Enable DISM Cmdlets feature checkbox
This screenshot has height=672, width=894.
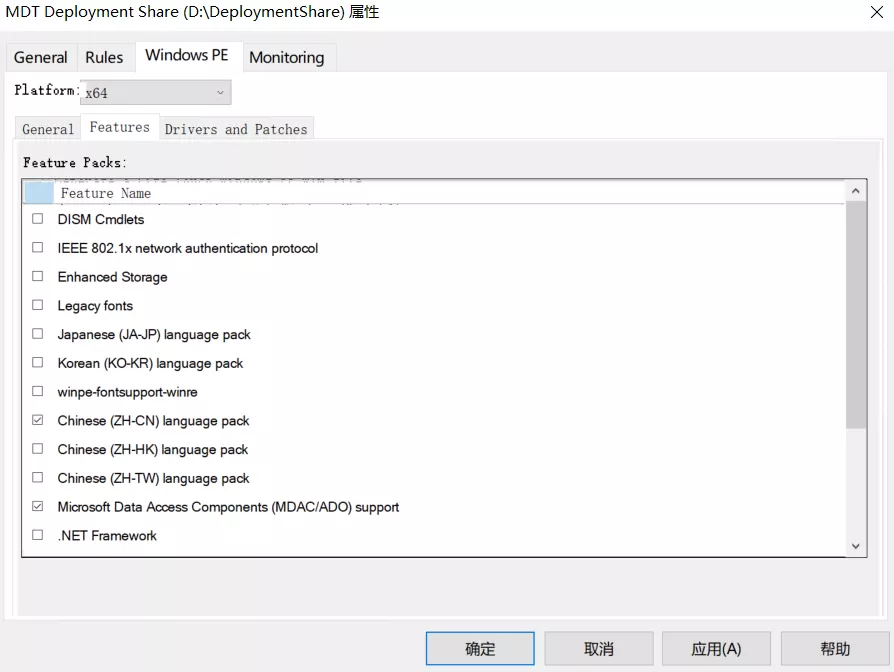pos(38,219)
